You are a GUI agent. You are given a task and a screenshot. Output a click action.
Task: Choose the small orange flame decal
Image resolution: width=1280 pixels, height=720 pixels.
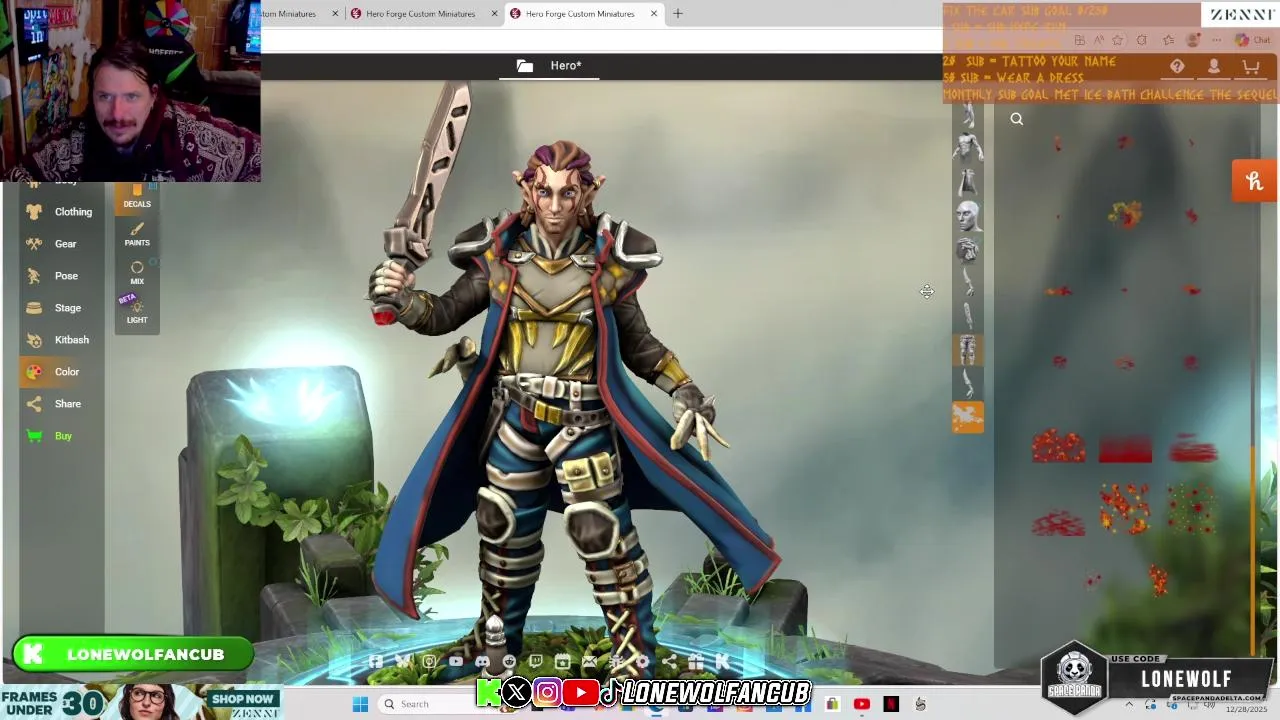click(x=1158, y=580)
